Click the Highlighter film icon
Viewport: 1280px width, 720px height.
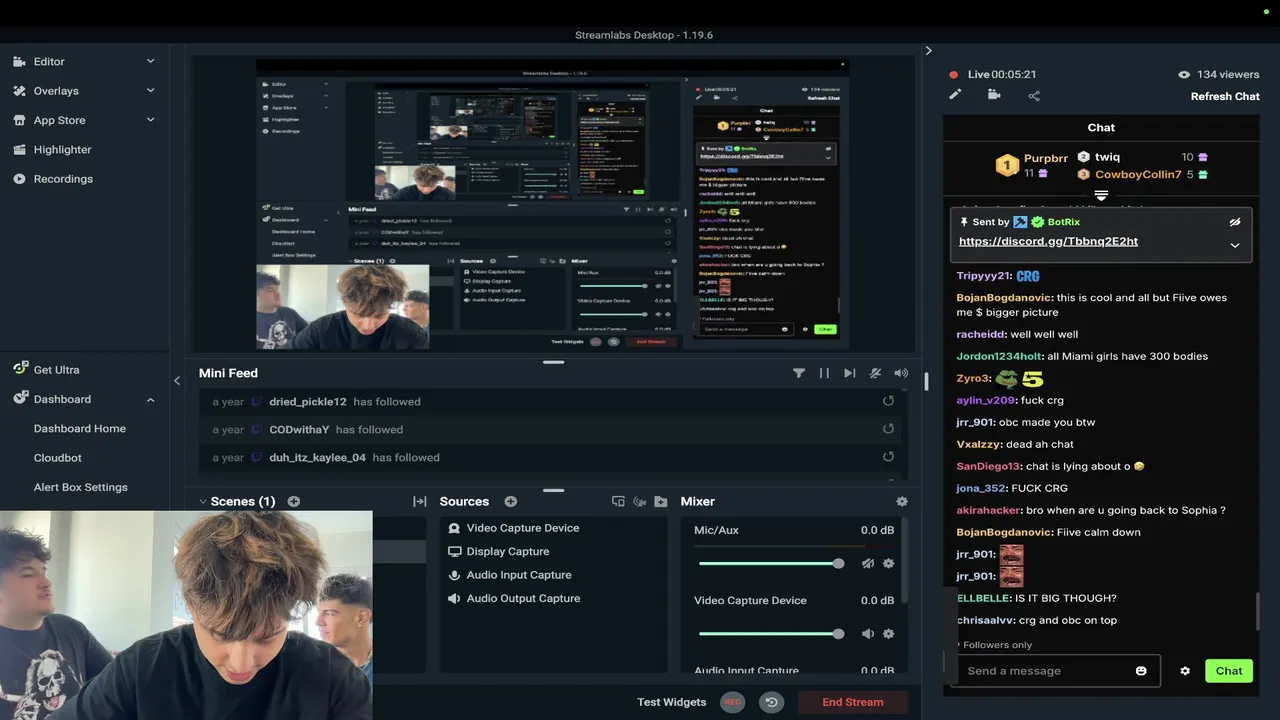pos(19,149)
